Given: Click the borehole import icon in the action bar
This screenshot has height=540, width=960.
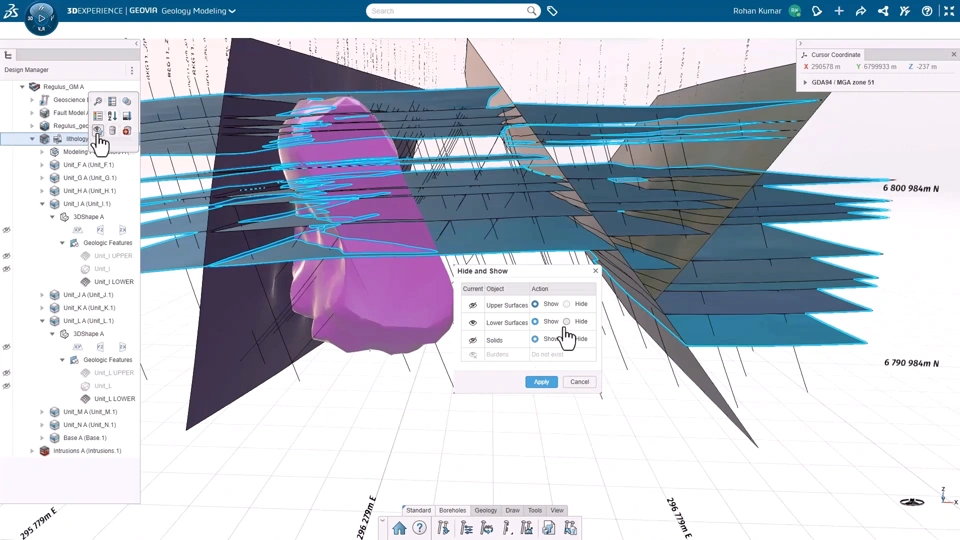Looking at the screenshot, I should pyautogui.click(x=444, y=528).
